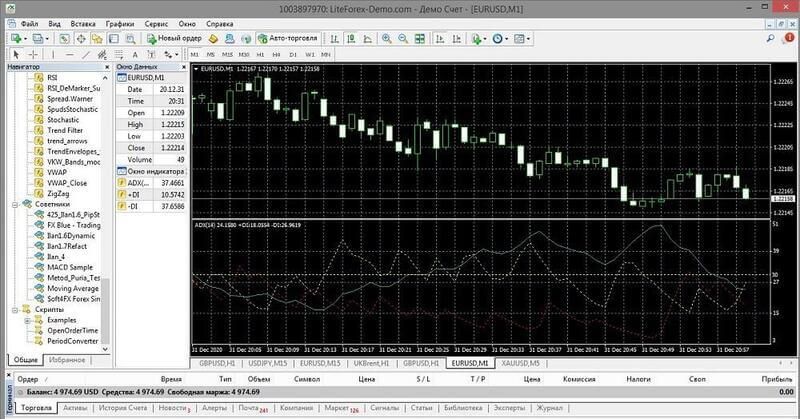Image resolution: width=800 pixels, height=419 pixels.
Task: Click the new chart icon
Action: point(17,38)
